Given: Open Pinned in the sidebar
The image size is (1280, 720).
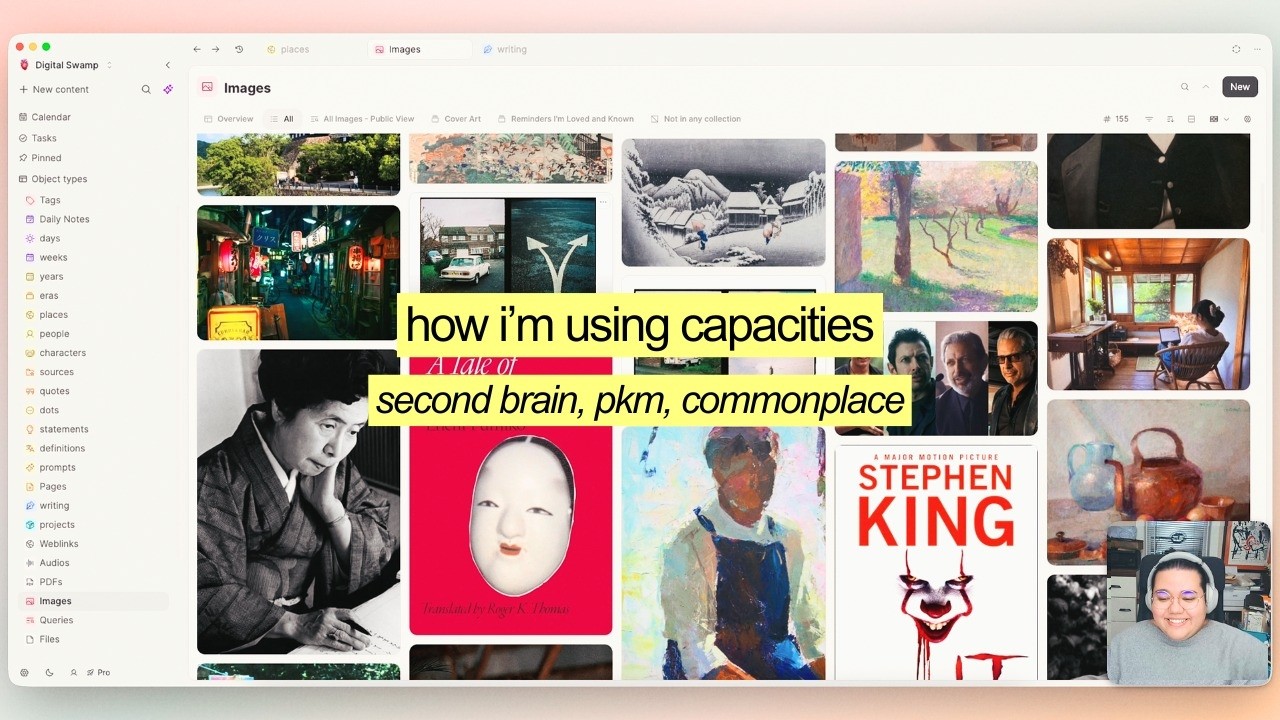Looking at the screenshot, I should point(40,158).
